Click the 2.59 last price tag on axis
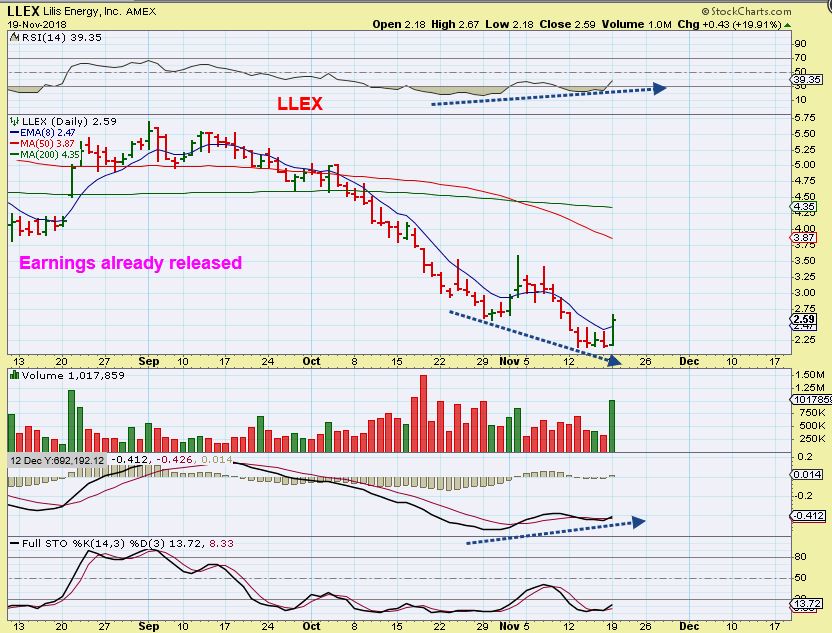The height and width of the screenshot is (633, 832). click(x=804, y=319)
